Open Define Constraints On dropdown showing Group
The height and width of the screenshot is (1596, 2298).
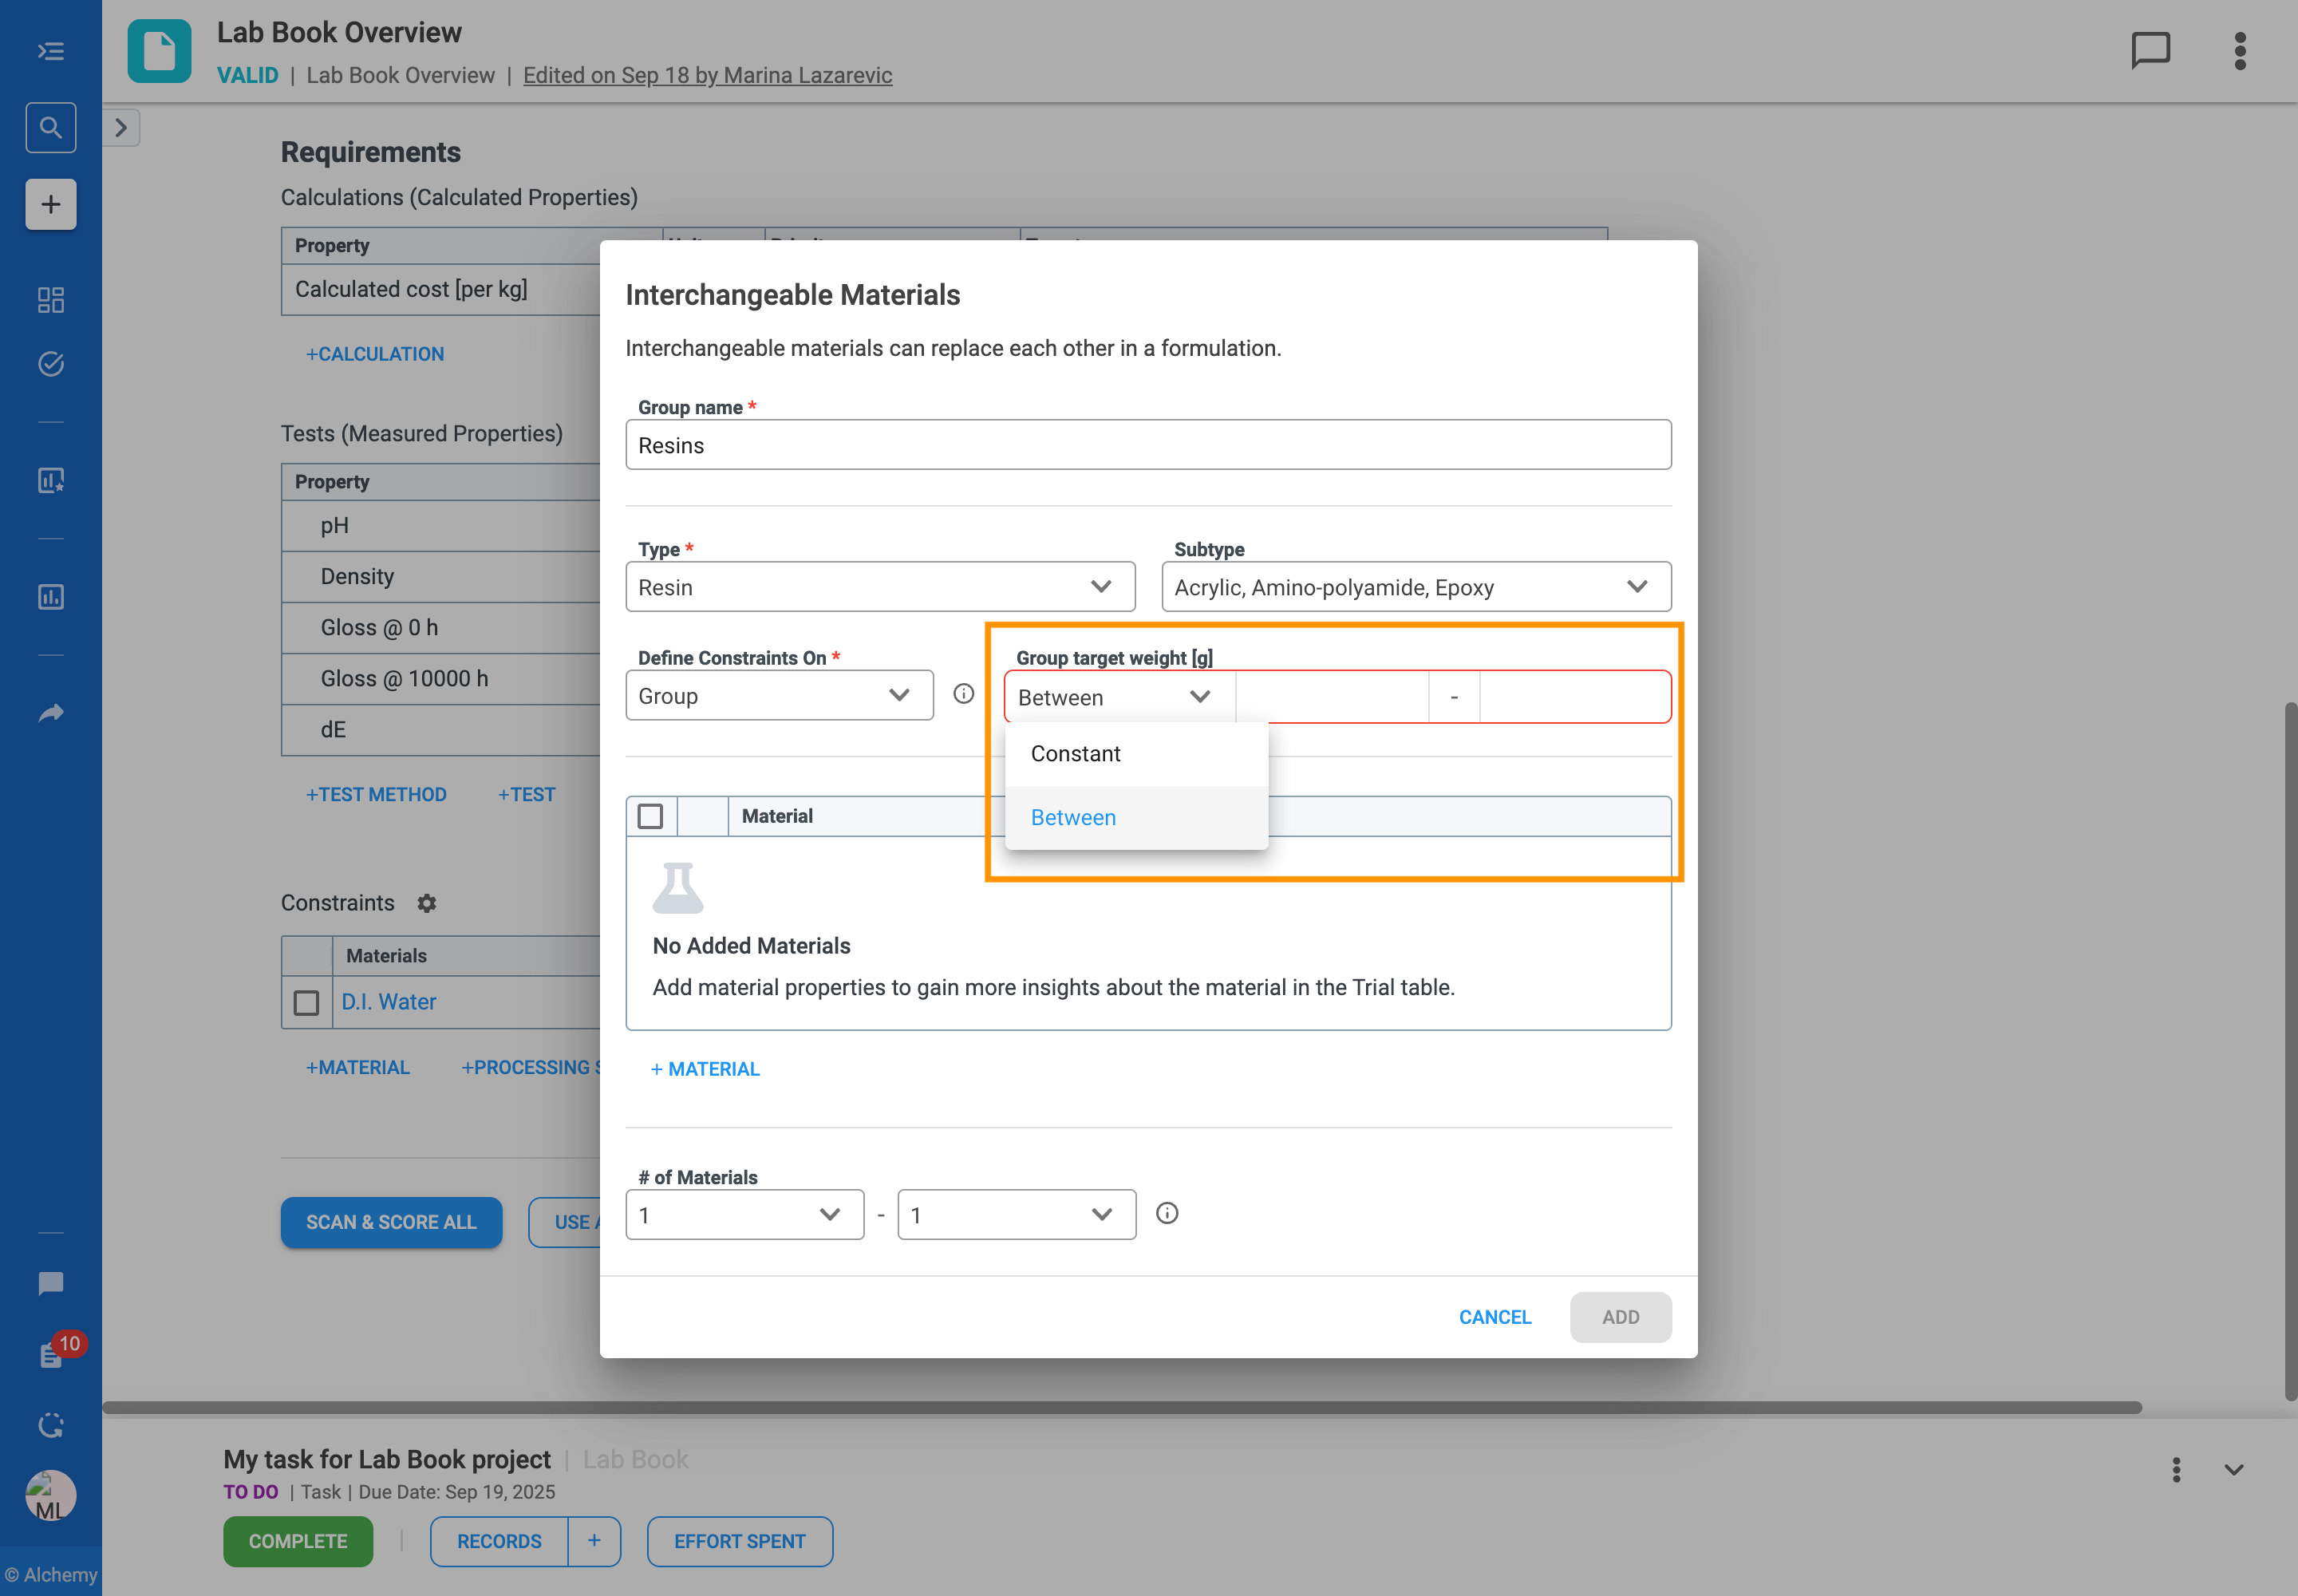(x=778, y=695)
